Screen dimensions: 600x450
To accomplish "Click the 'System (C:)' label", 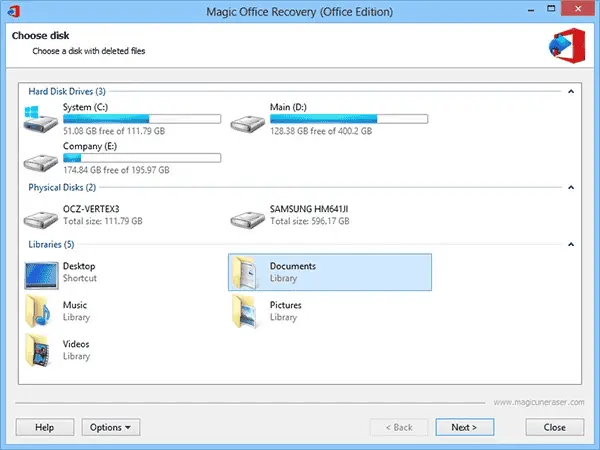I will coord(85,107).
